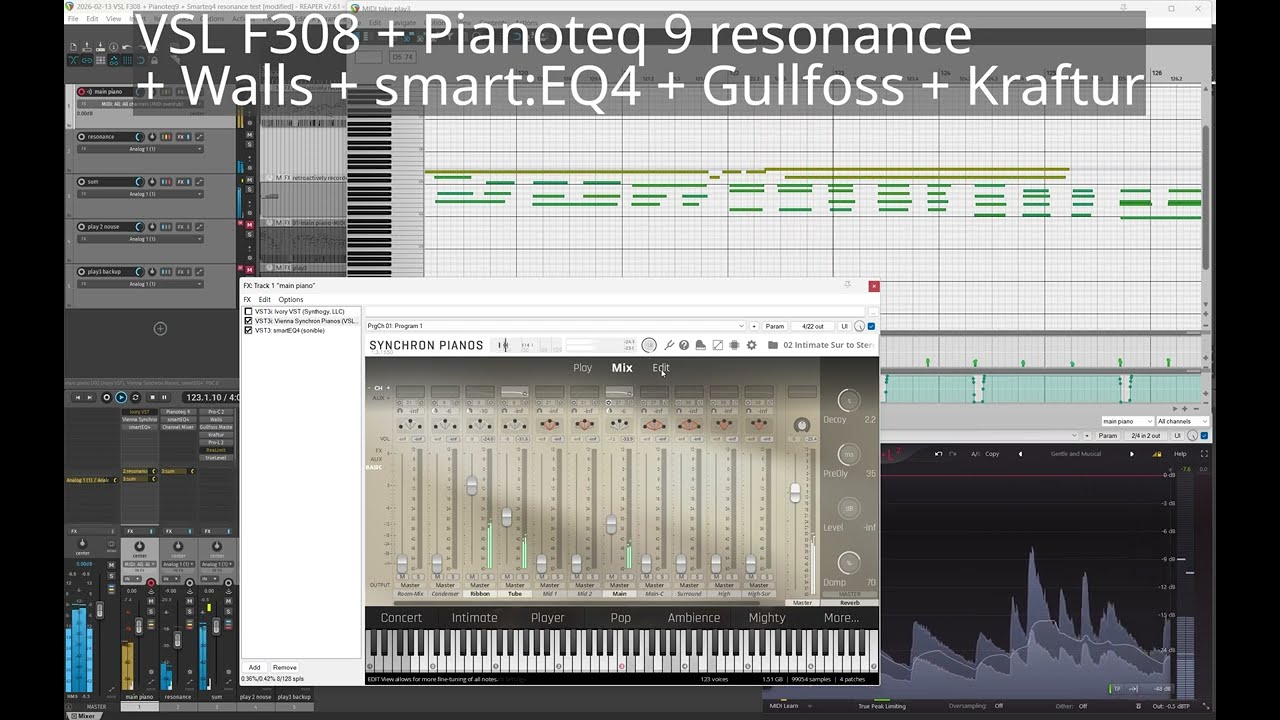Click Add button in FX window
The image size is (1280, 720).
(254, 667)
